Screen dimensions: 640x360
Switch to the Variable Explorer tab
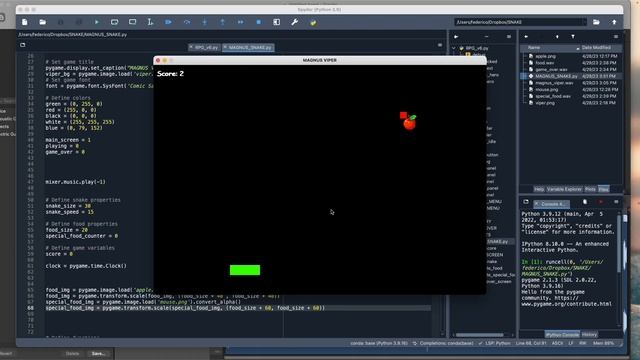tap(564, 189)
